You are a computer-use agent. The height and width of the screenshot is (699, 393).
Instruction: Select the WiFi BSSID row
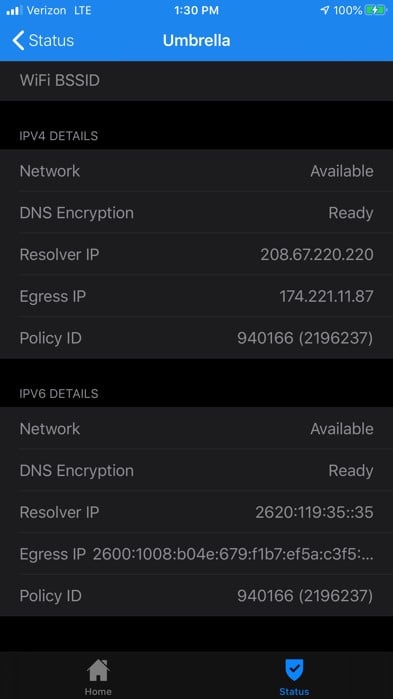(x=196, y=81)
